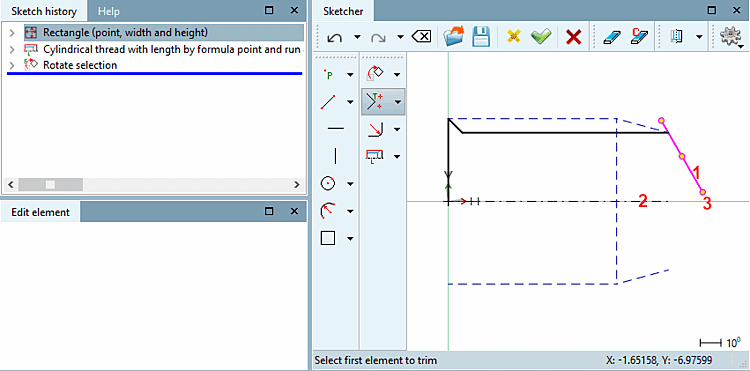Select the Rectangle tool icon
Screen dimensions: 750x371
point(328,238)
